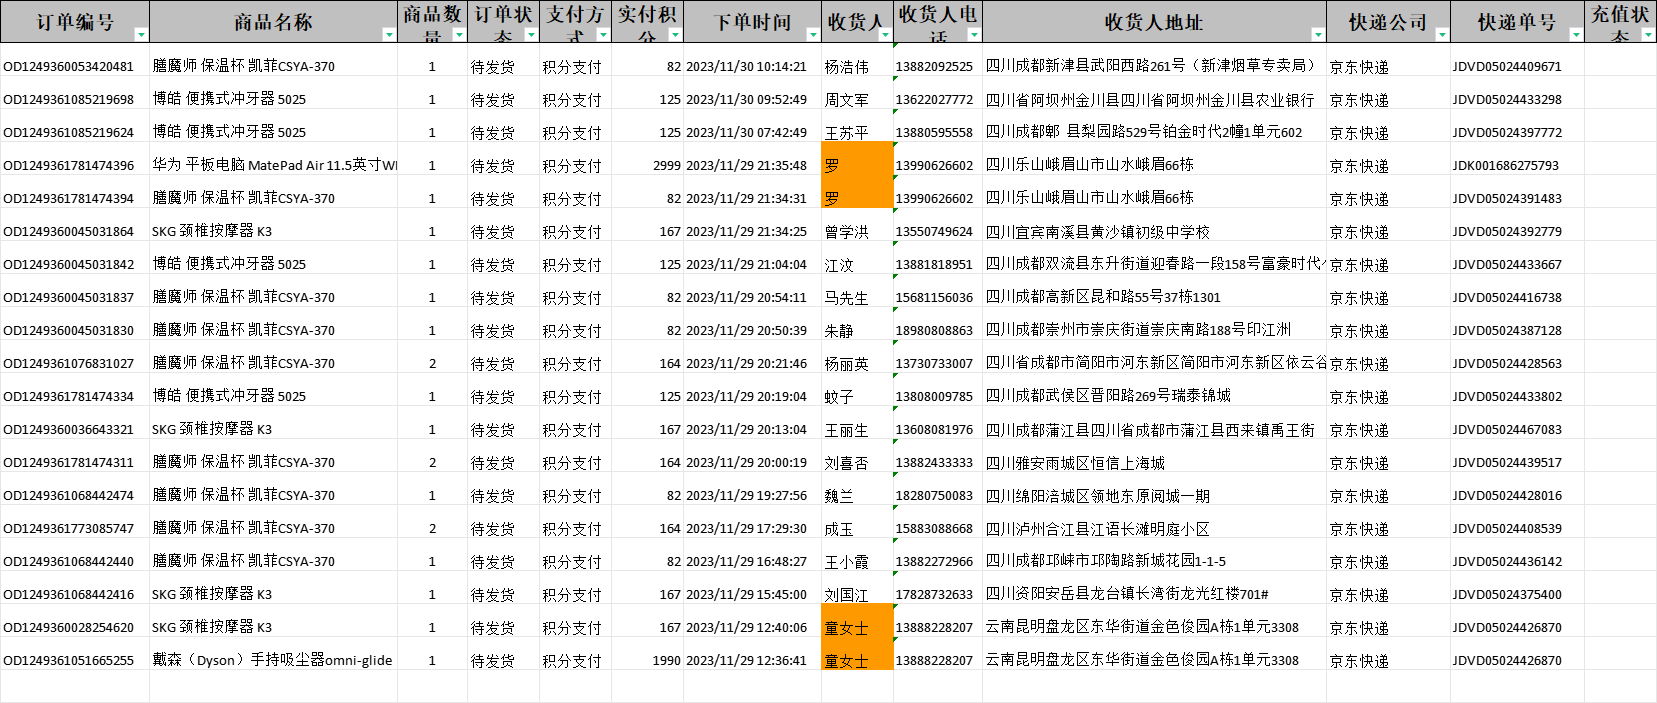Image resolution: width=1657 pixels, height=703 pixels.
Task: Open the 订单状态 filter dropdown
Action: [x=531, y=35]
